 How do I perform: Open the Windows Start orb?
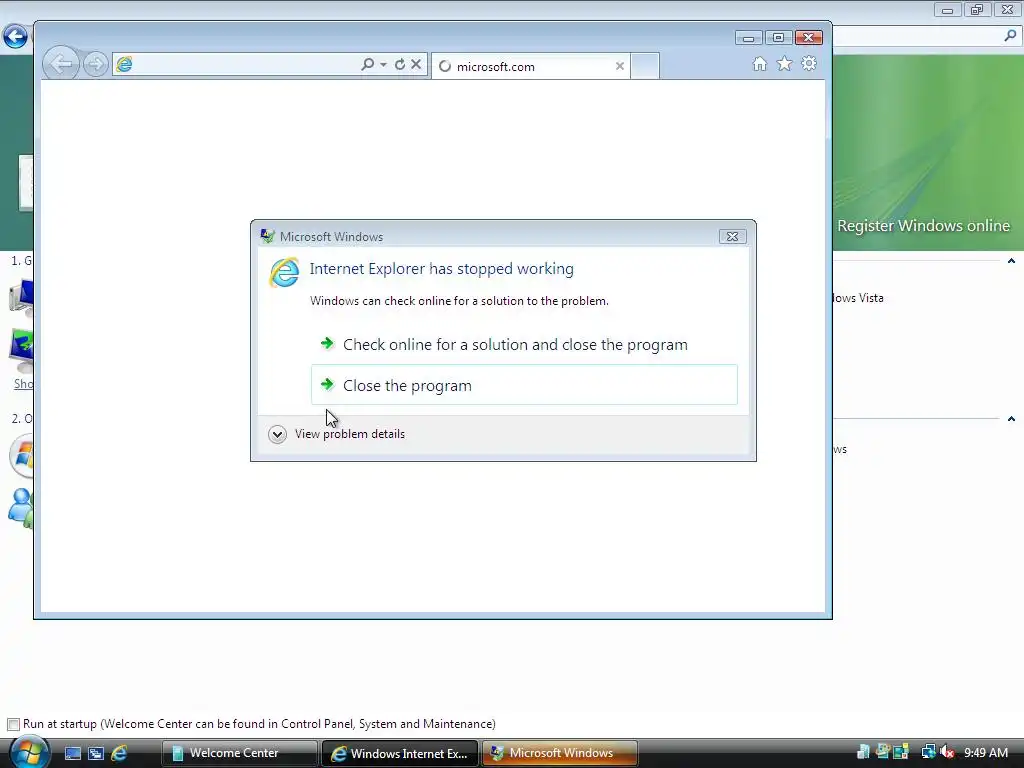(29, 752)
